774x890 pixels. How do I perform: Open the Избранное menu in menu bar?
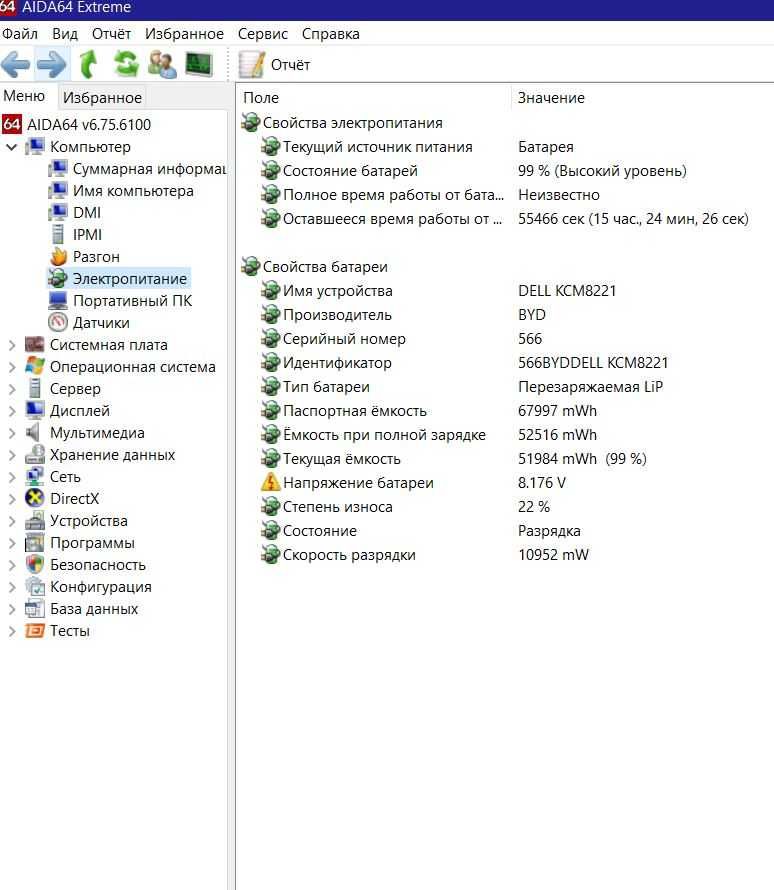pyautogui.click(x=184, y=34)
